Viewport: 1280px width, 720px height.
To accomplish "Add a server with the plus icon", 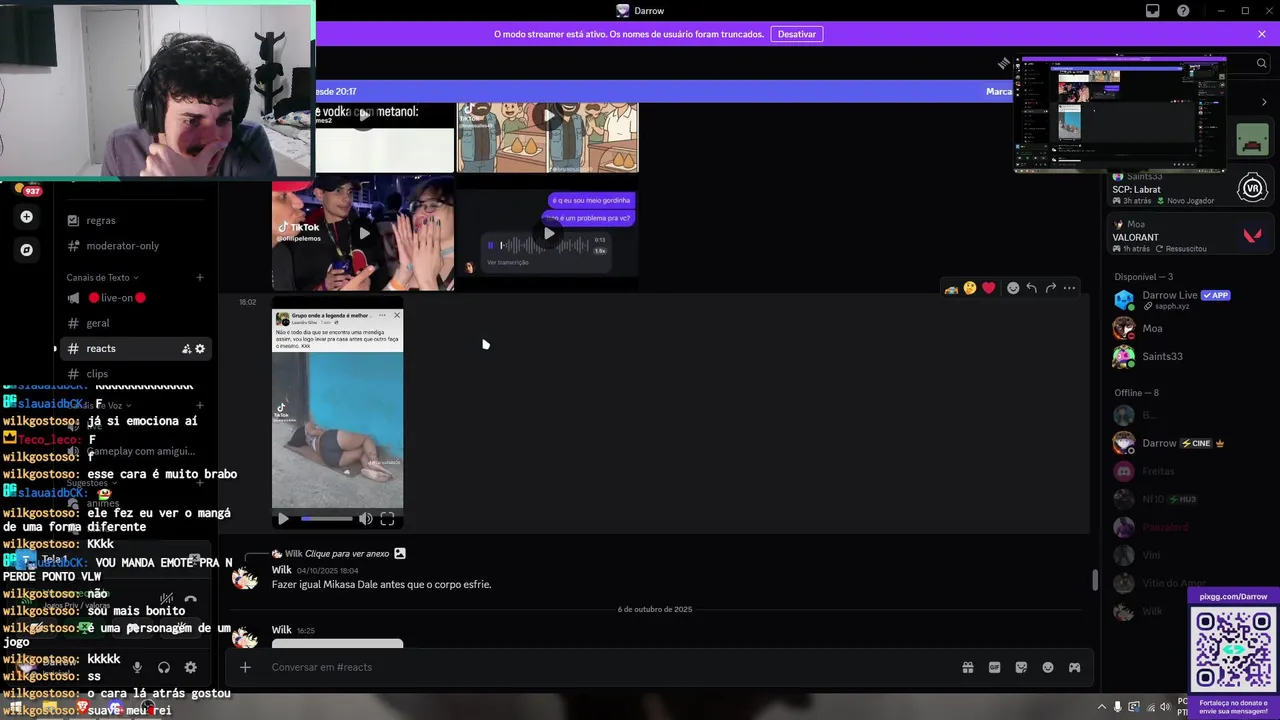I will click(27, 217).
